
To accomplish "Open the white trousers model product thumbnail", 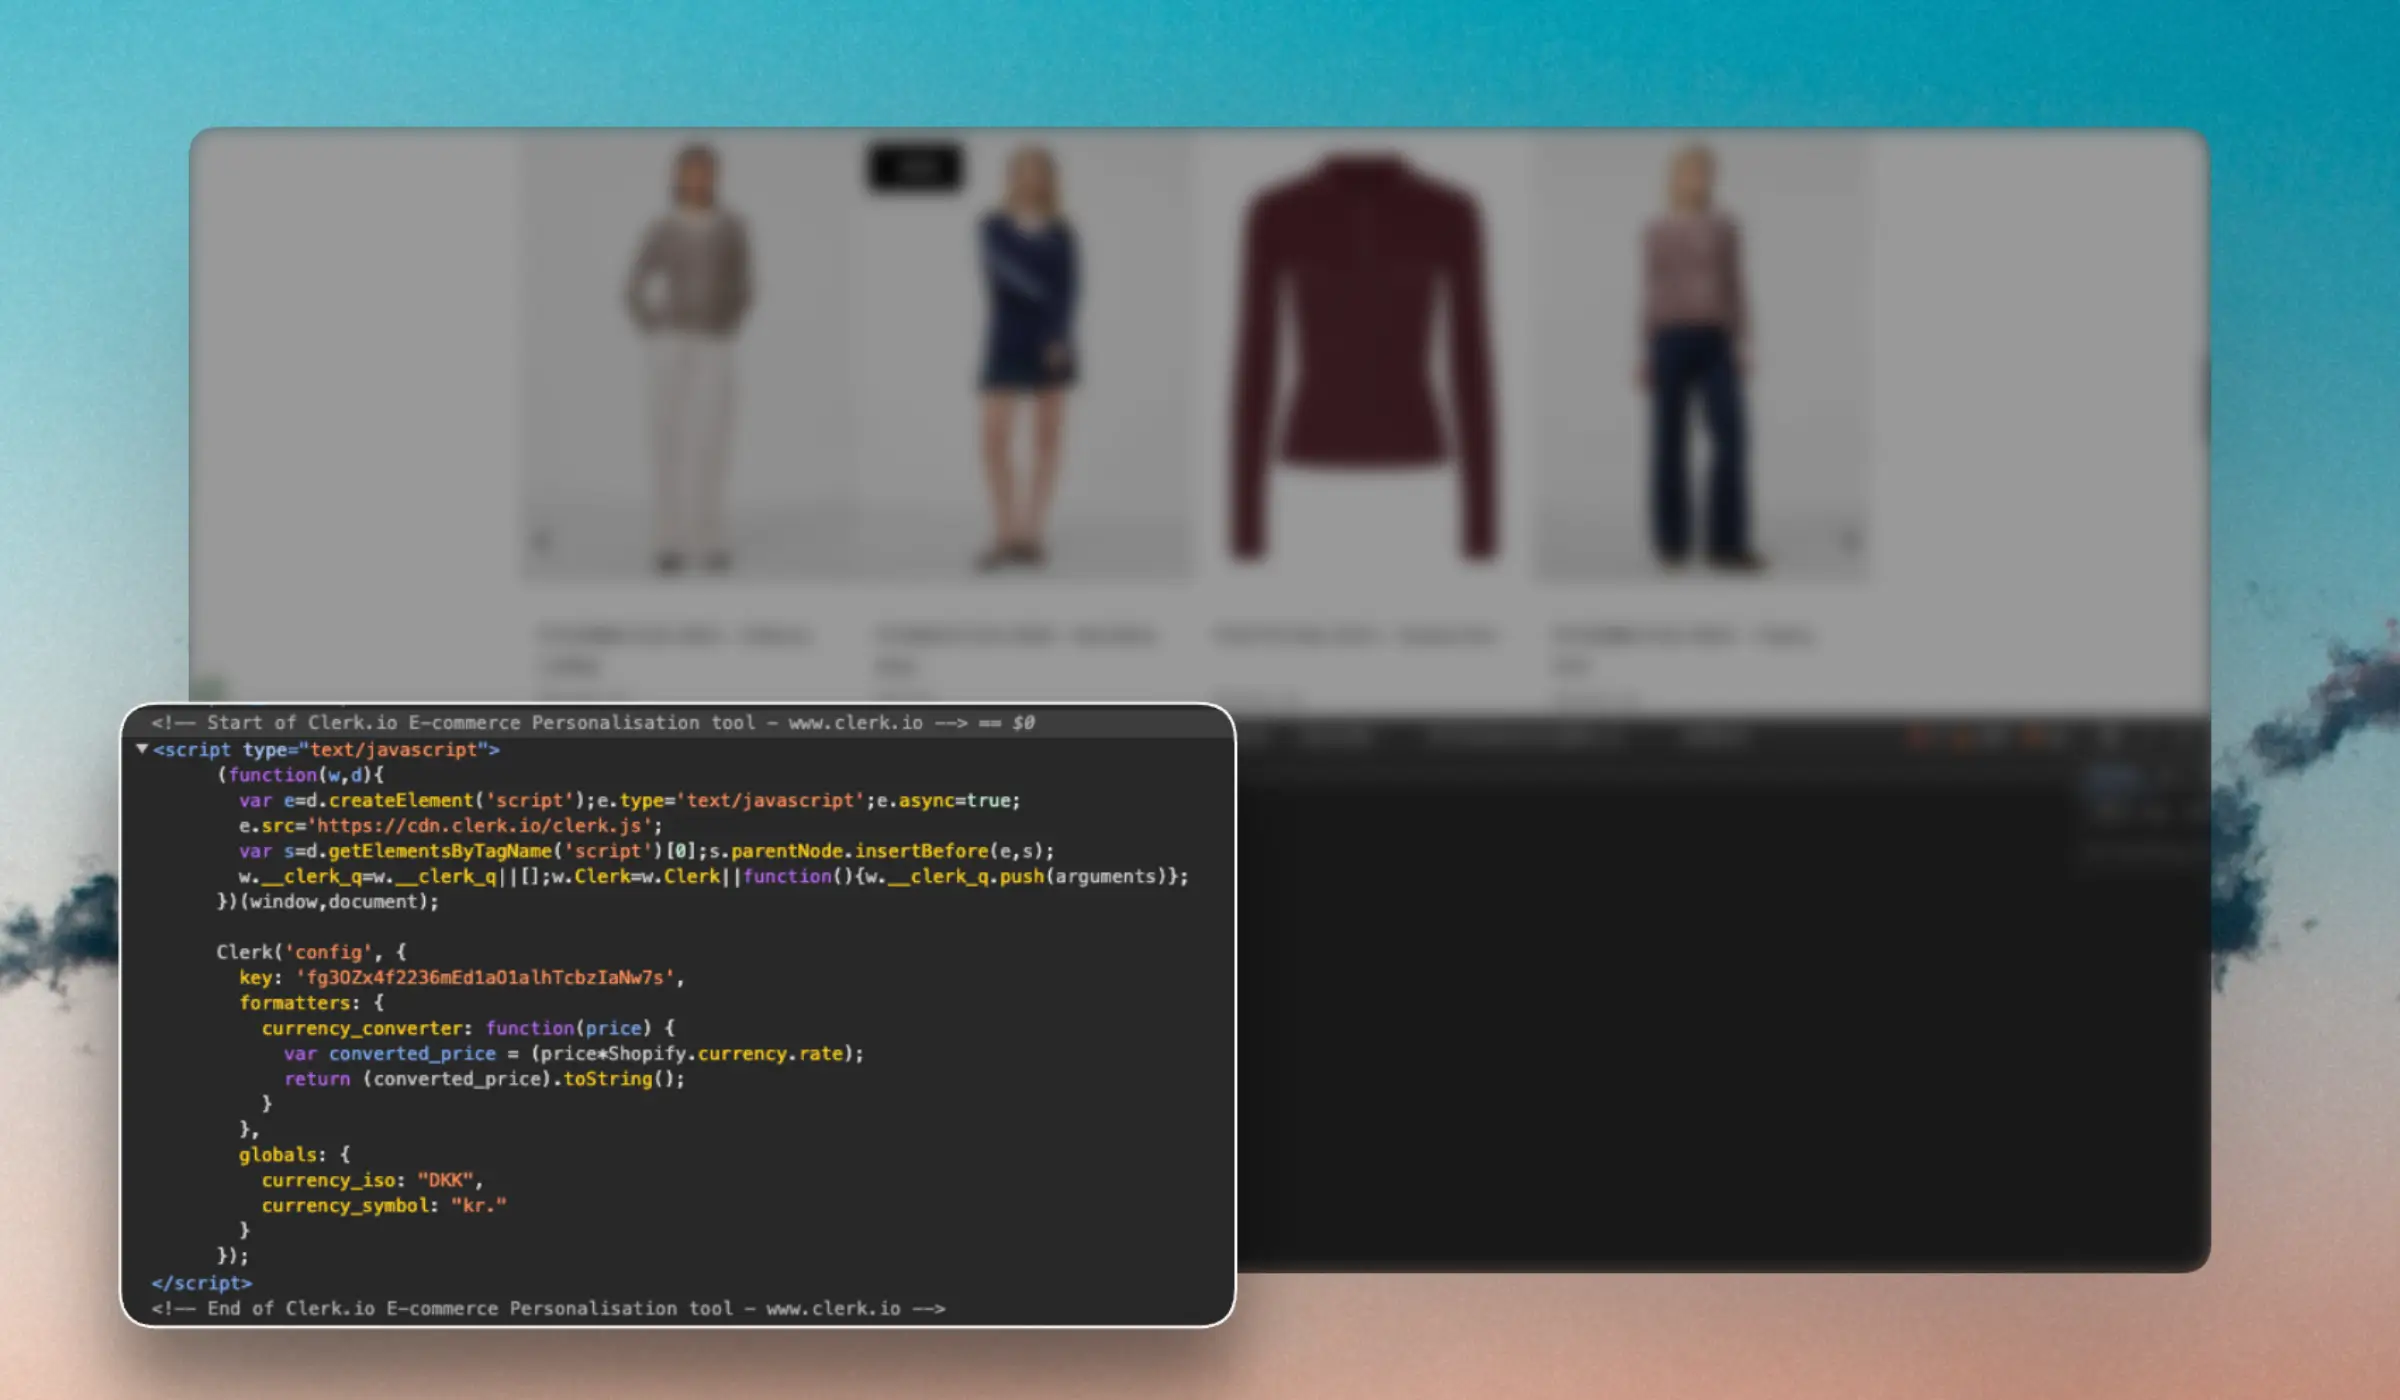I will (688, 355).
